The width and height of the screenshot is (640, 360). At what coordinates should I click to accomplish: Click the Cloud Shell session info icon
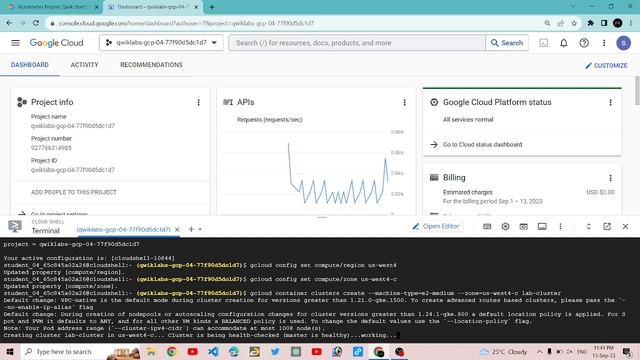pyautogui.click(x=542, y=227)
